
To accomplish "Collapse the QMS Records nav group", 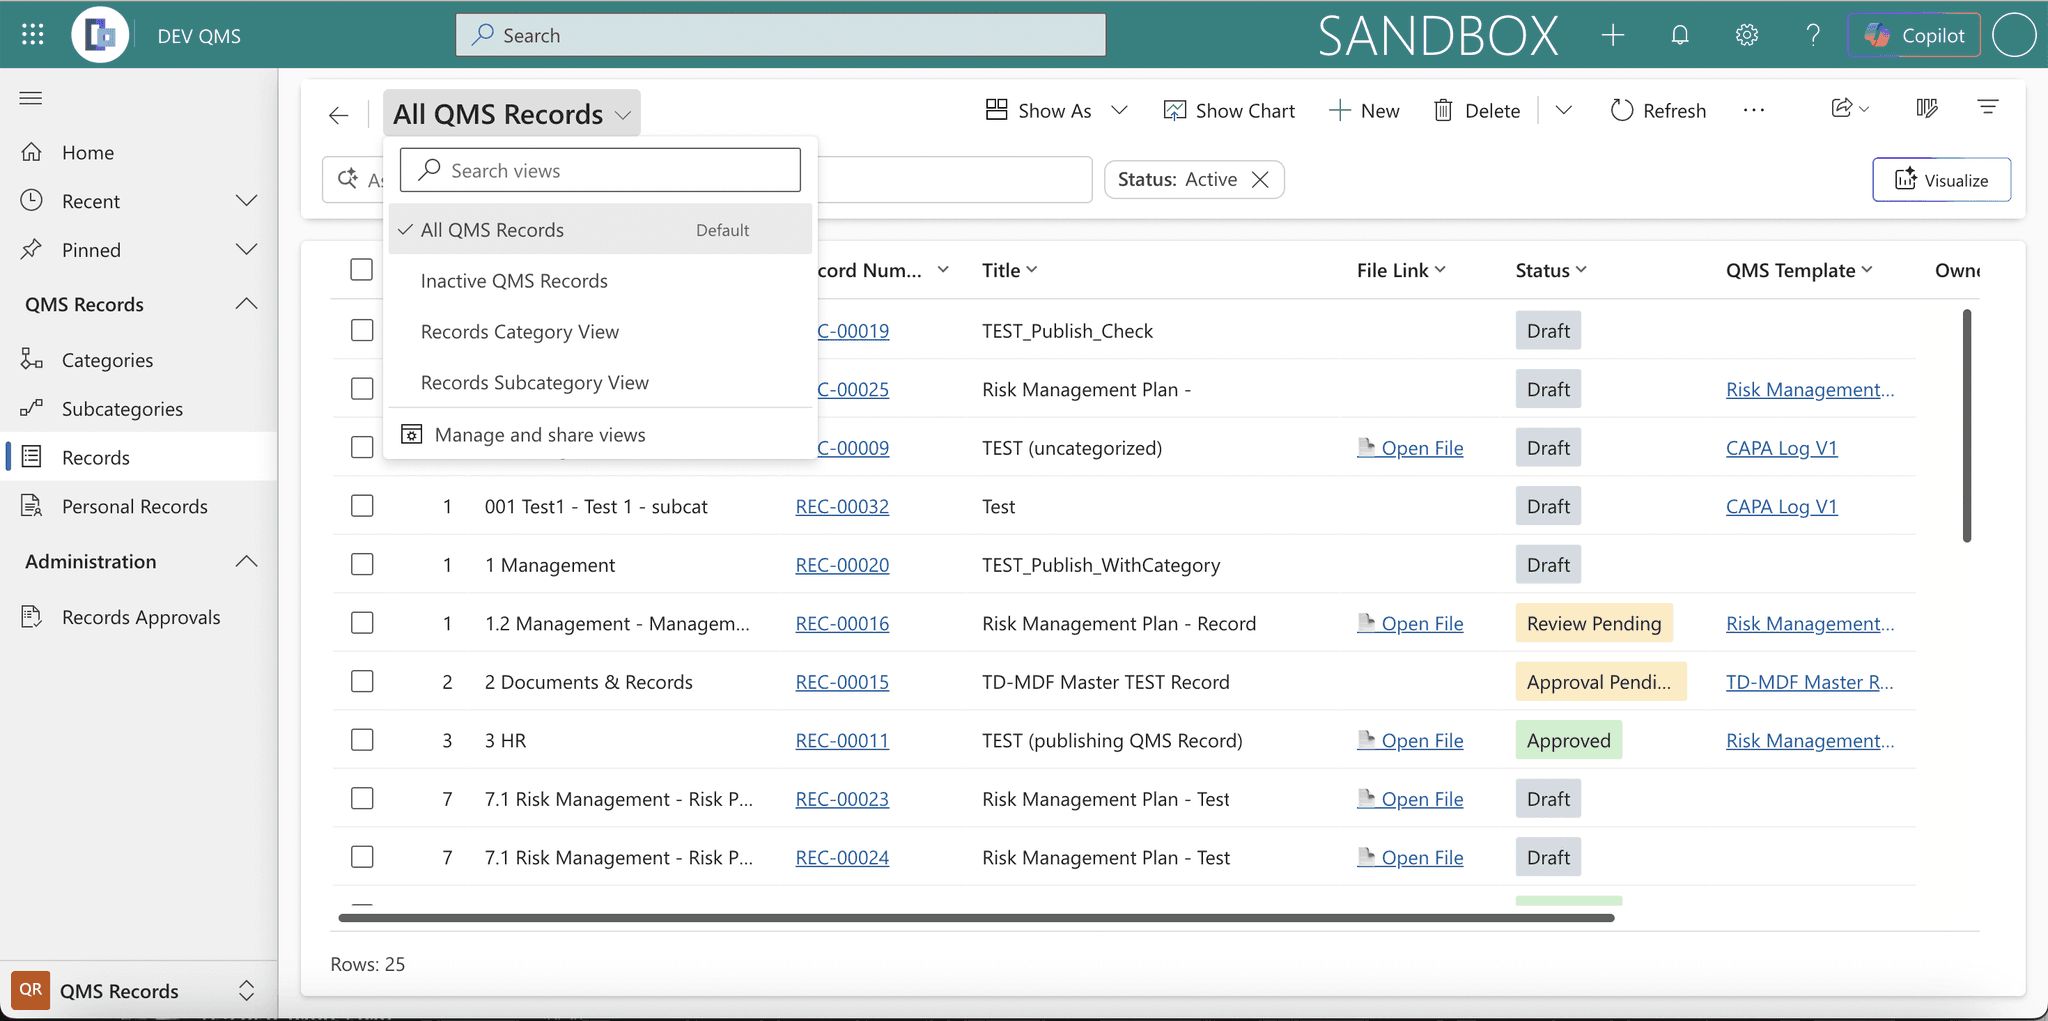I will tap(246, 304).
